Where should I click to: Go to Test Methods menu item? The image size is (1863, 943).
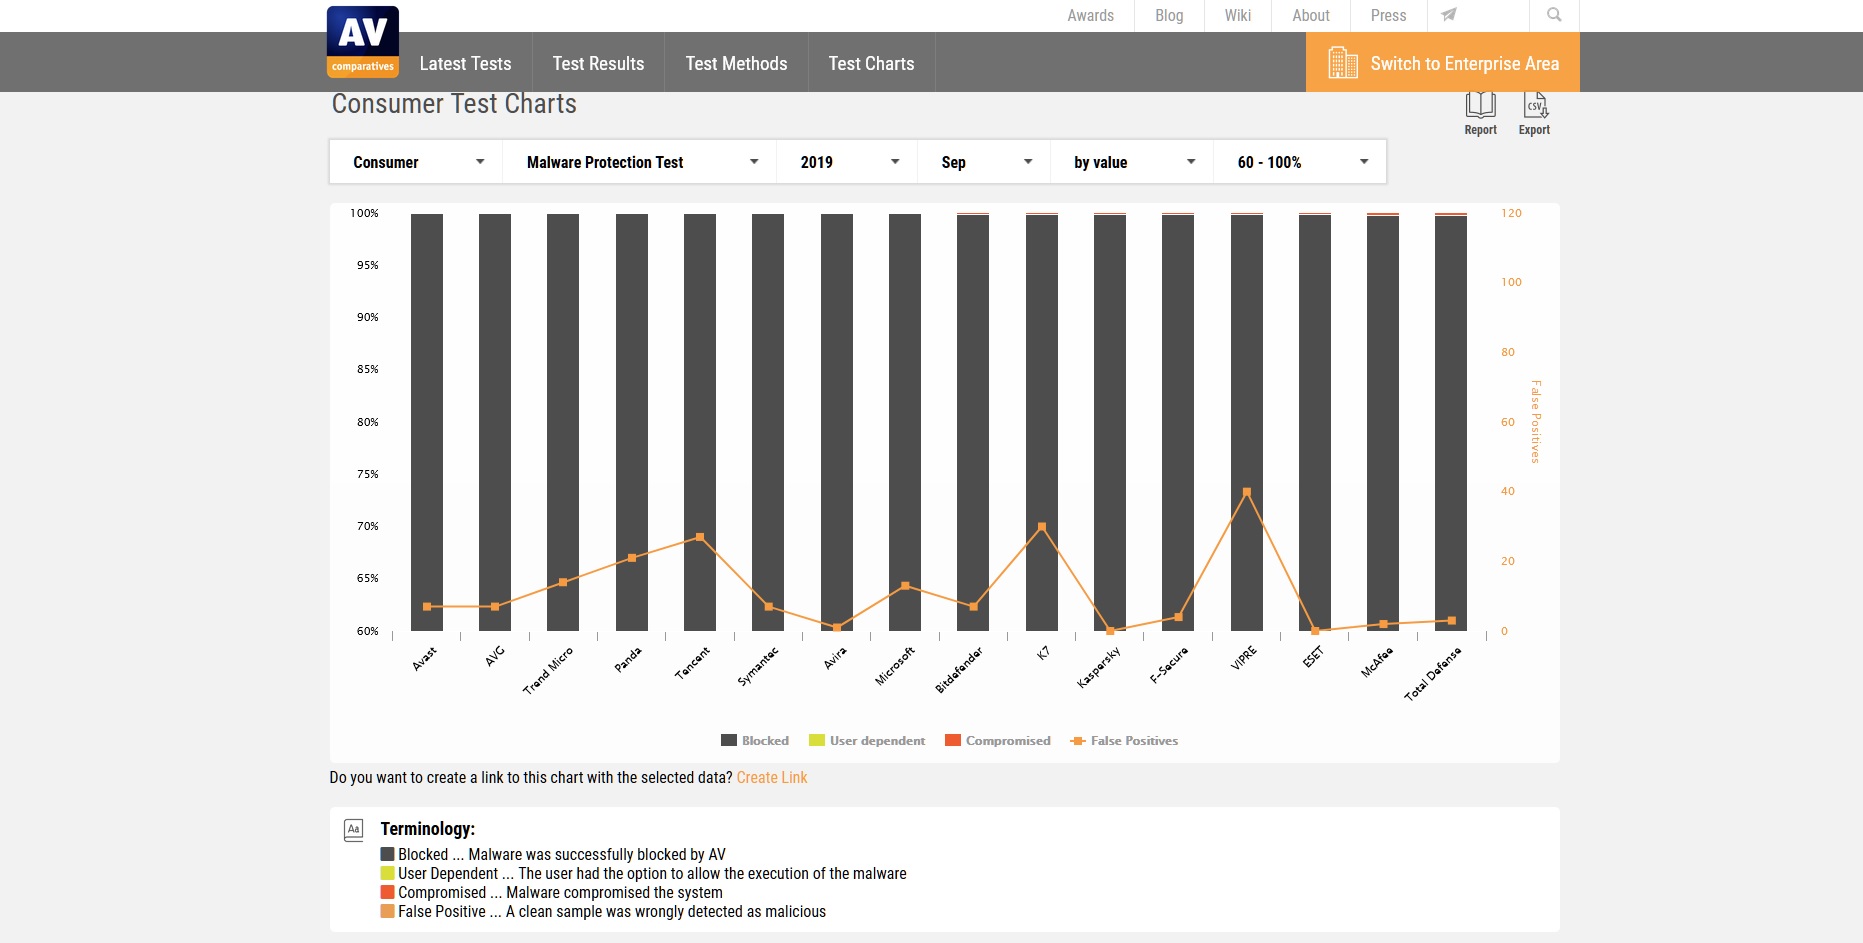(x=736, y=64)
